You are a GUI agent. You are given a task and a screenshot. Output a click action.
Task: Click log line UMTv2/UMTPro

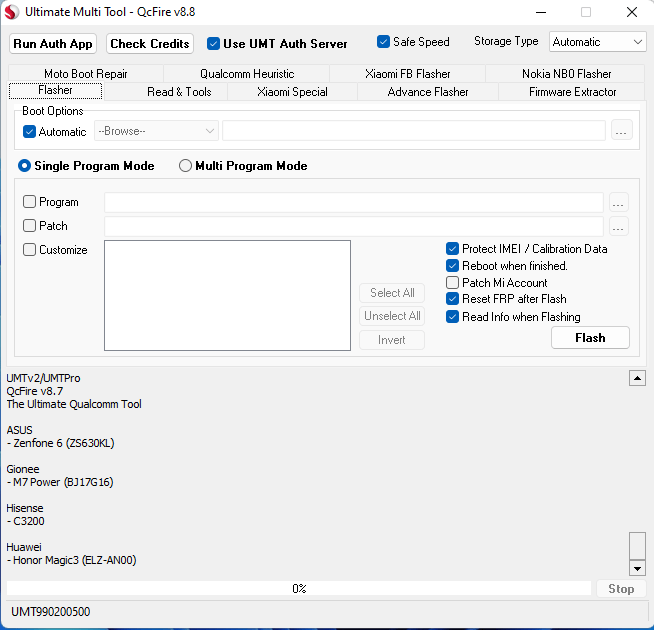click(43, 378)
